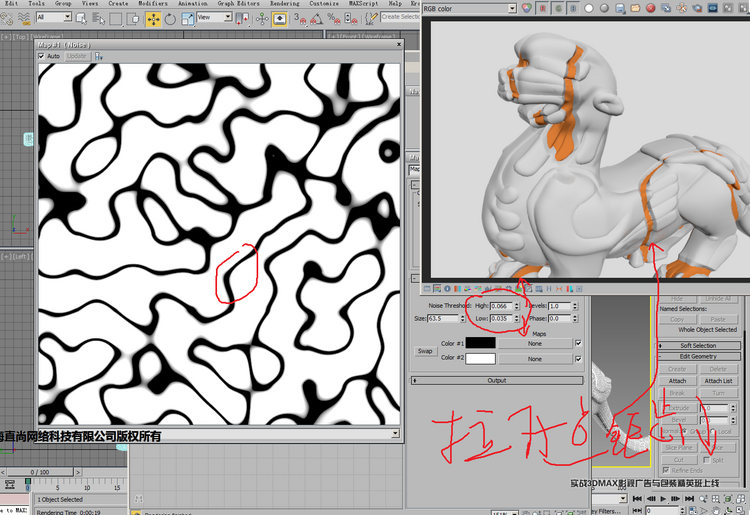
Task: Increase the High noise threshold spinner
Action: point(517,304)
